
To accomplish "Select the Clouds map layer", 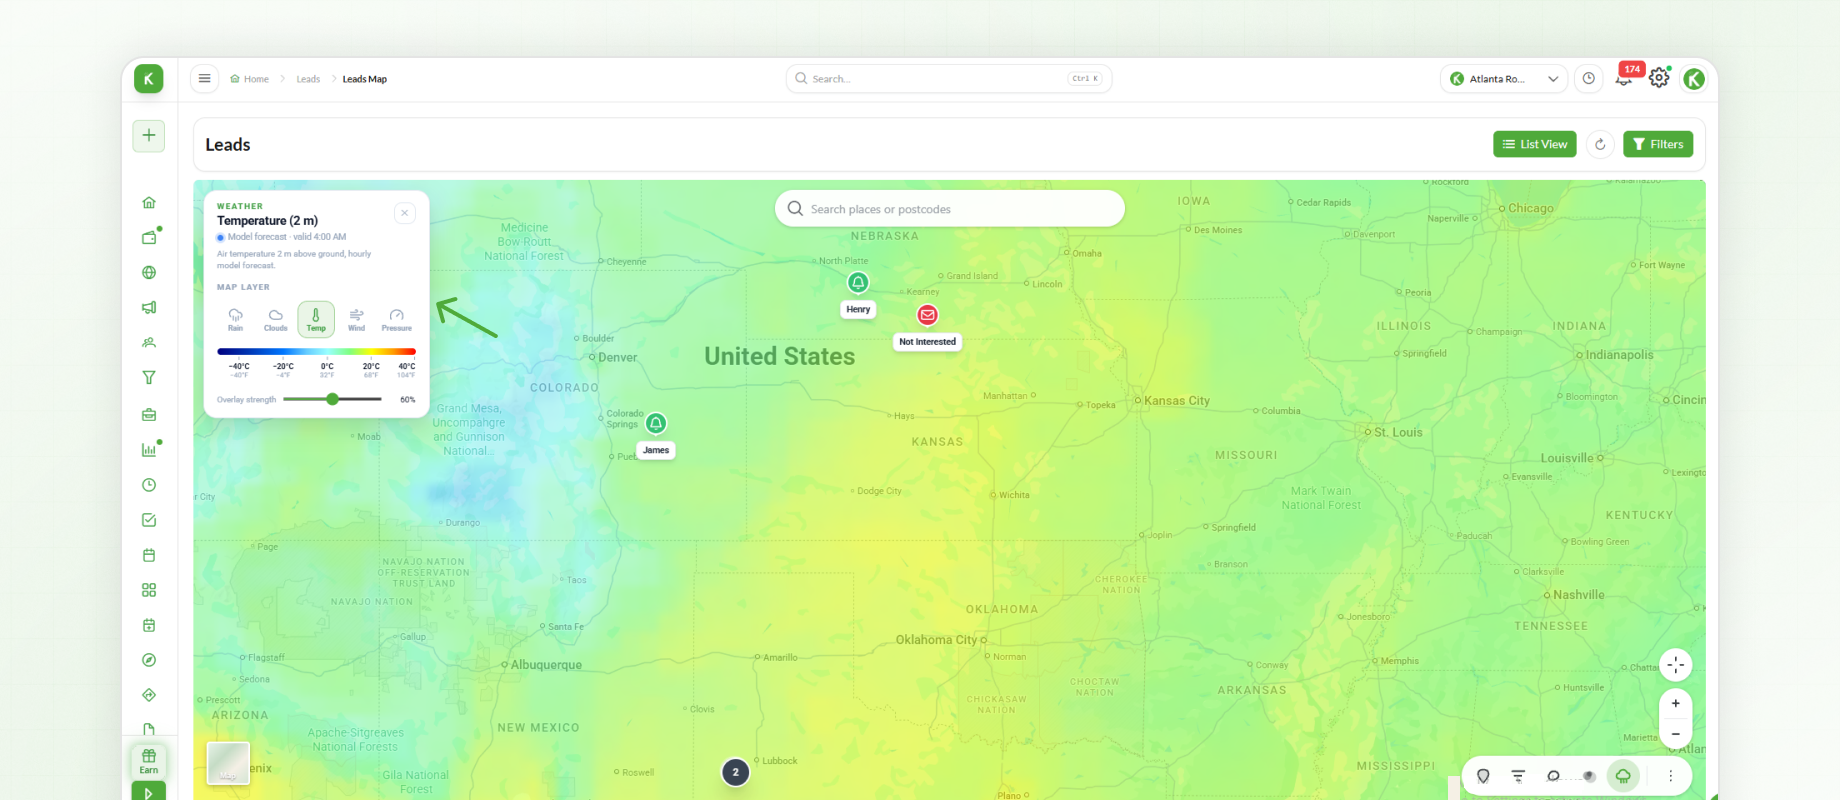I will tap(276, 320).
